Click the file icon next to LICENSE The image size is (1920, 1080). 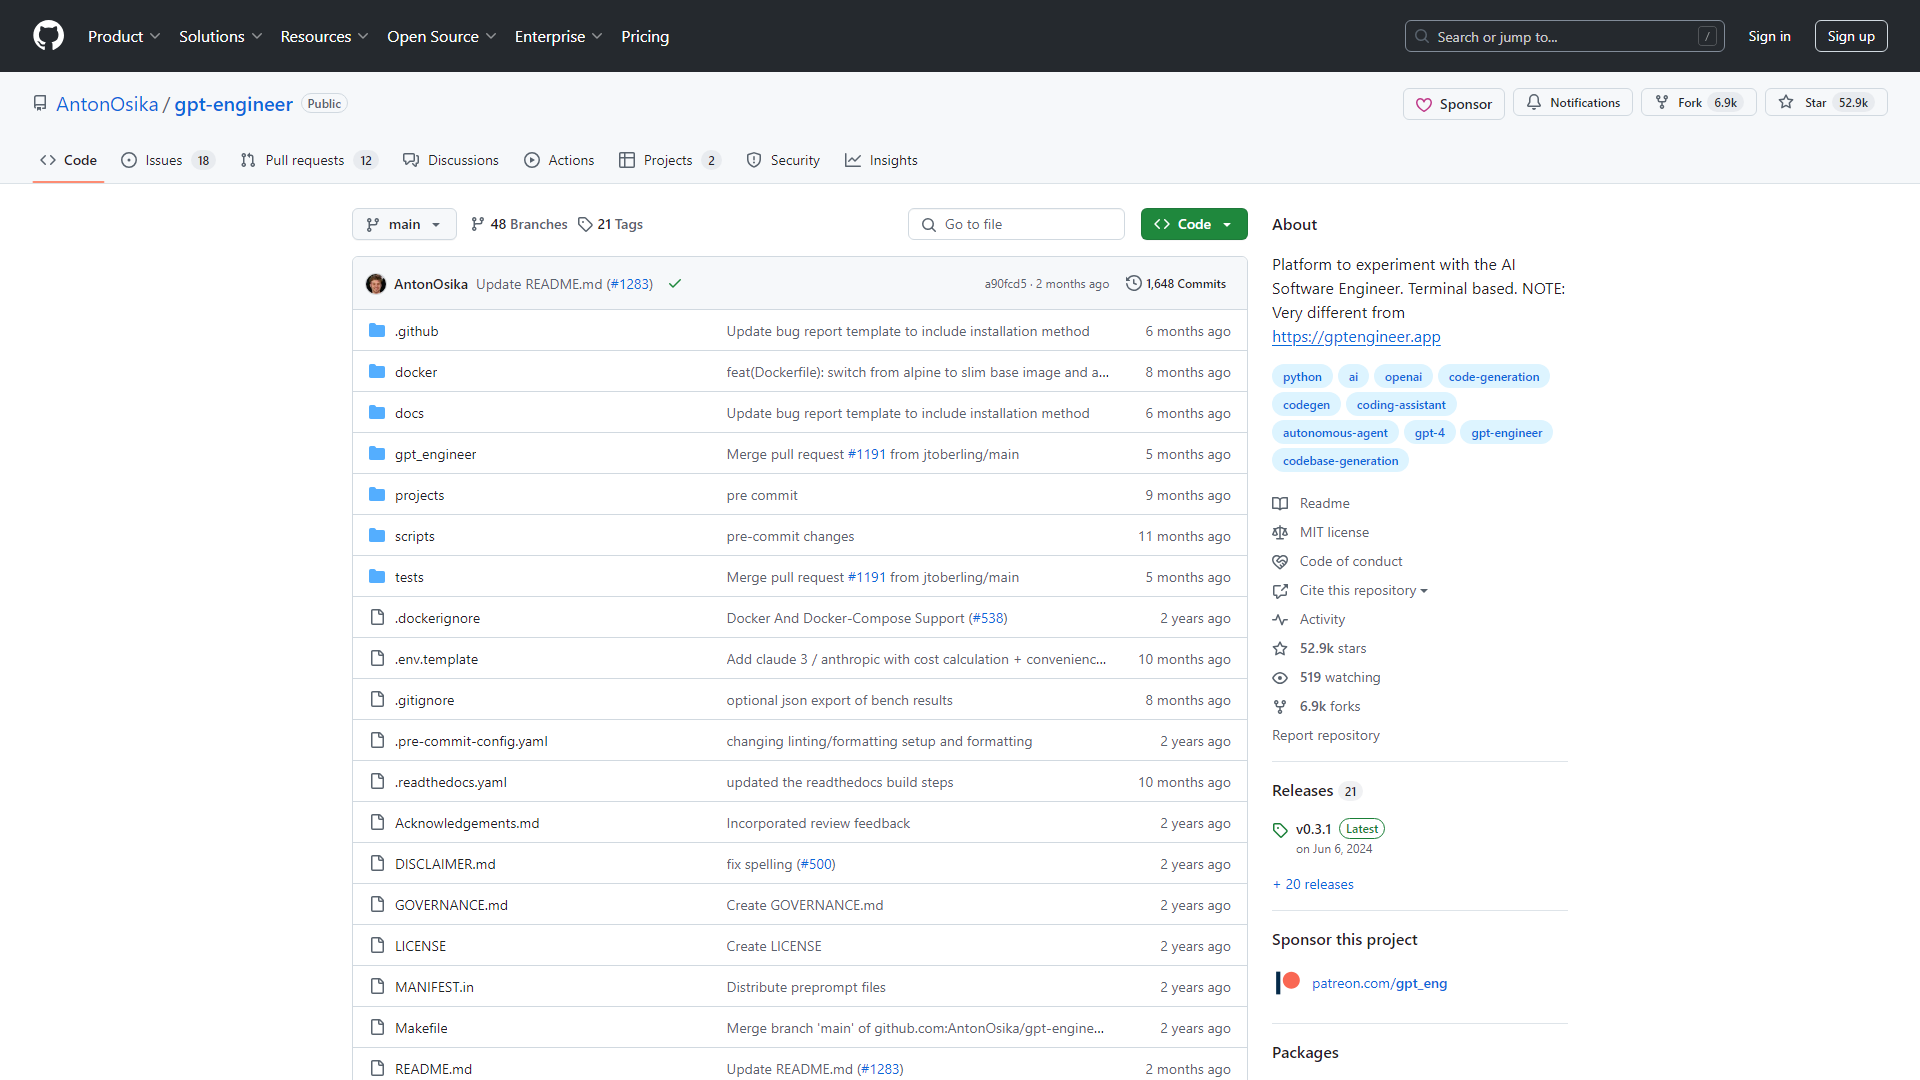pyautogui.click(x=377, y=946)
